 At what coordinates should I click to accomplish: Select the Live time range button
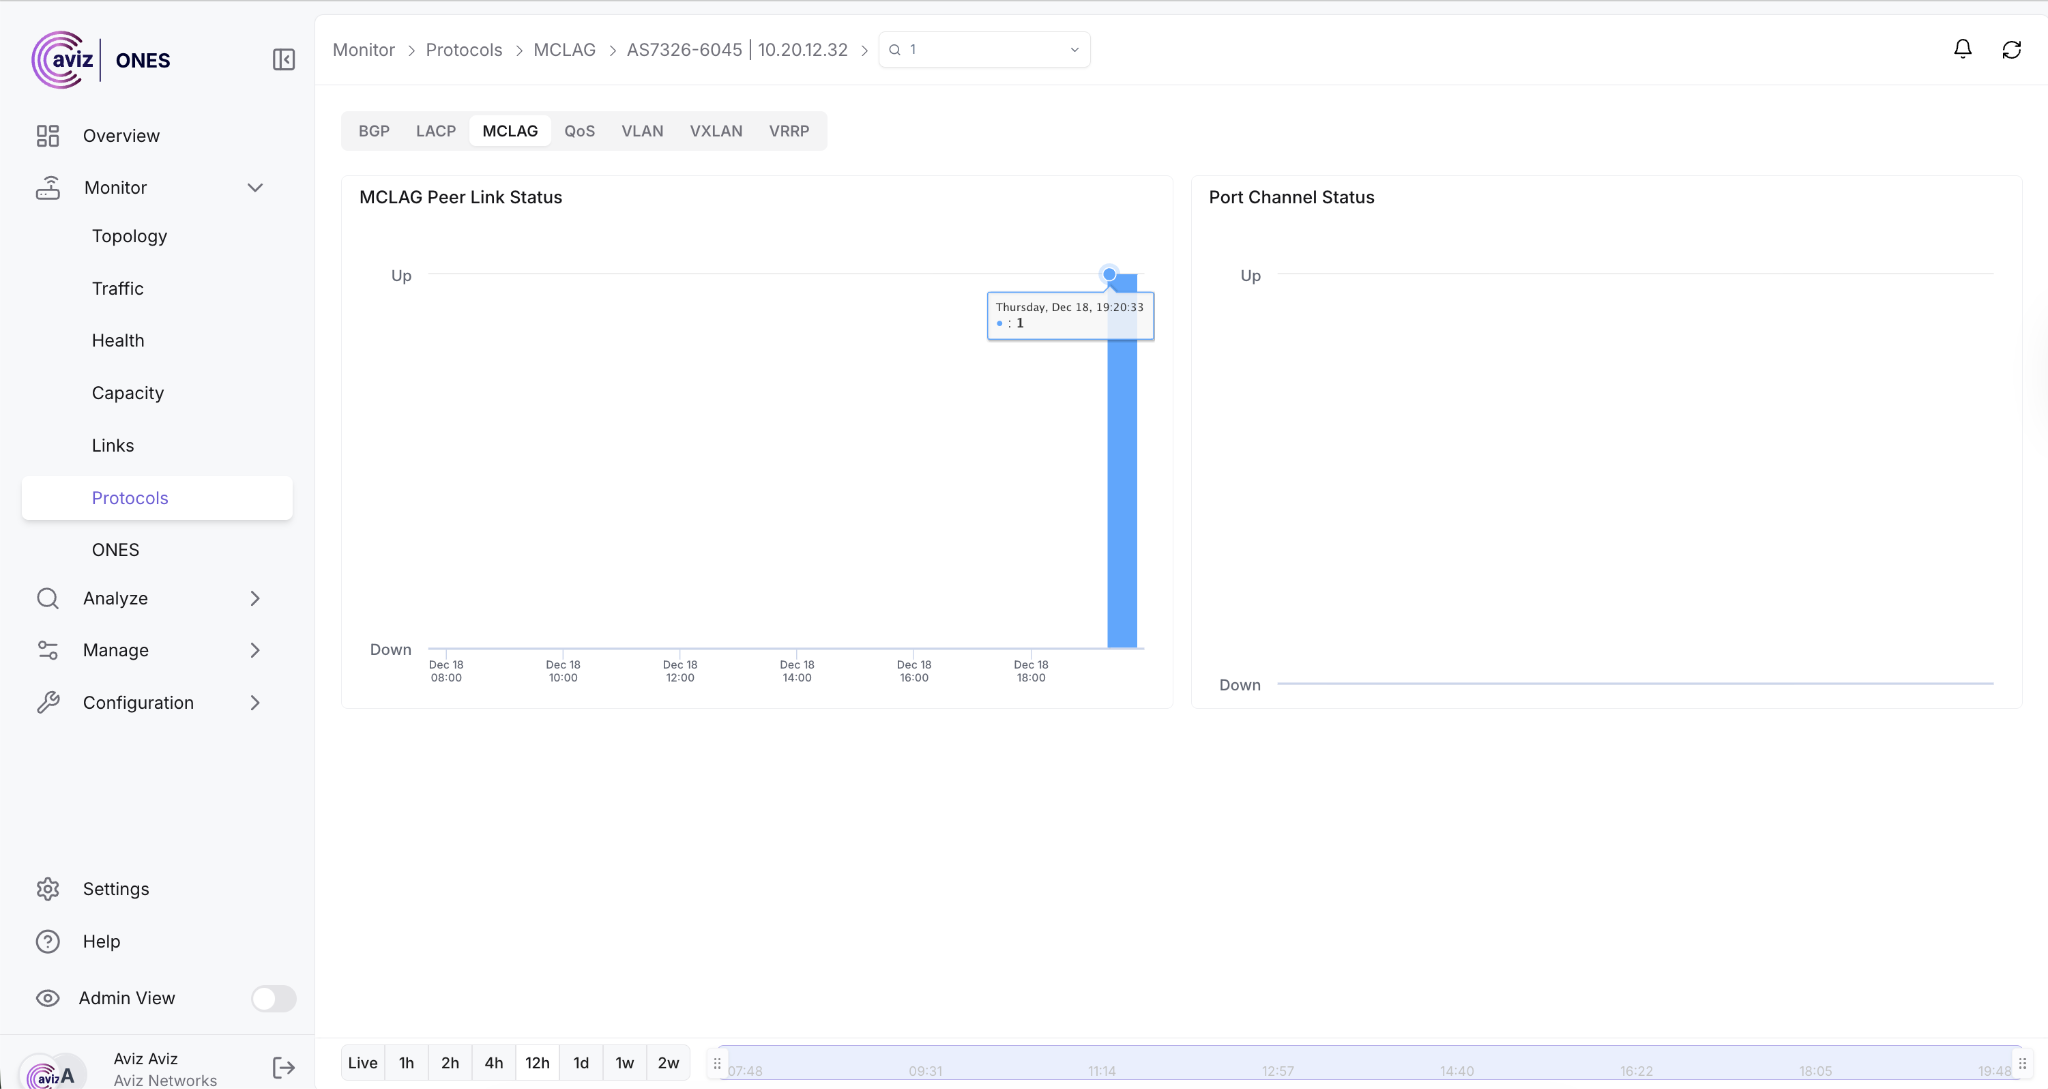point(362,1063)
